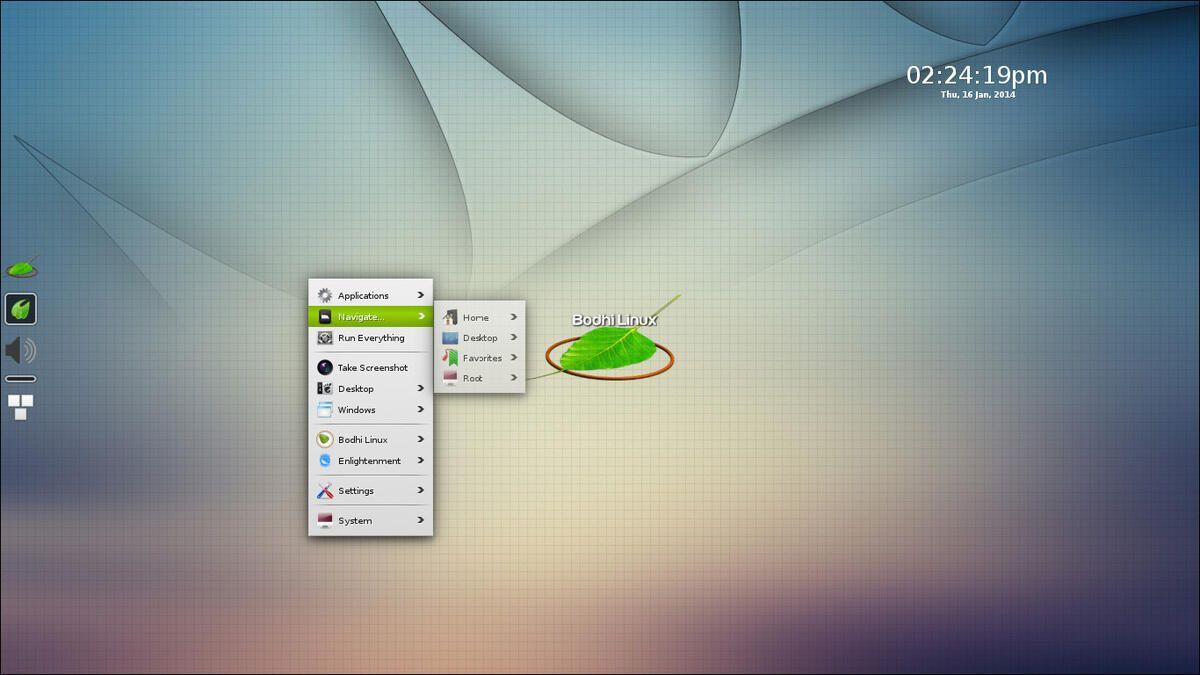
Task: Click the Home house icon in submenu
Action: [x=450, y=317]
